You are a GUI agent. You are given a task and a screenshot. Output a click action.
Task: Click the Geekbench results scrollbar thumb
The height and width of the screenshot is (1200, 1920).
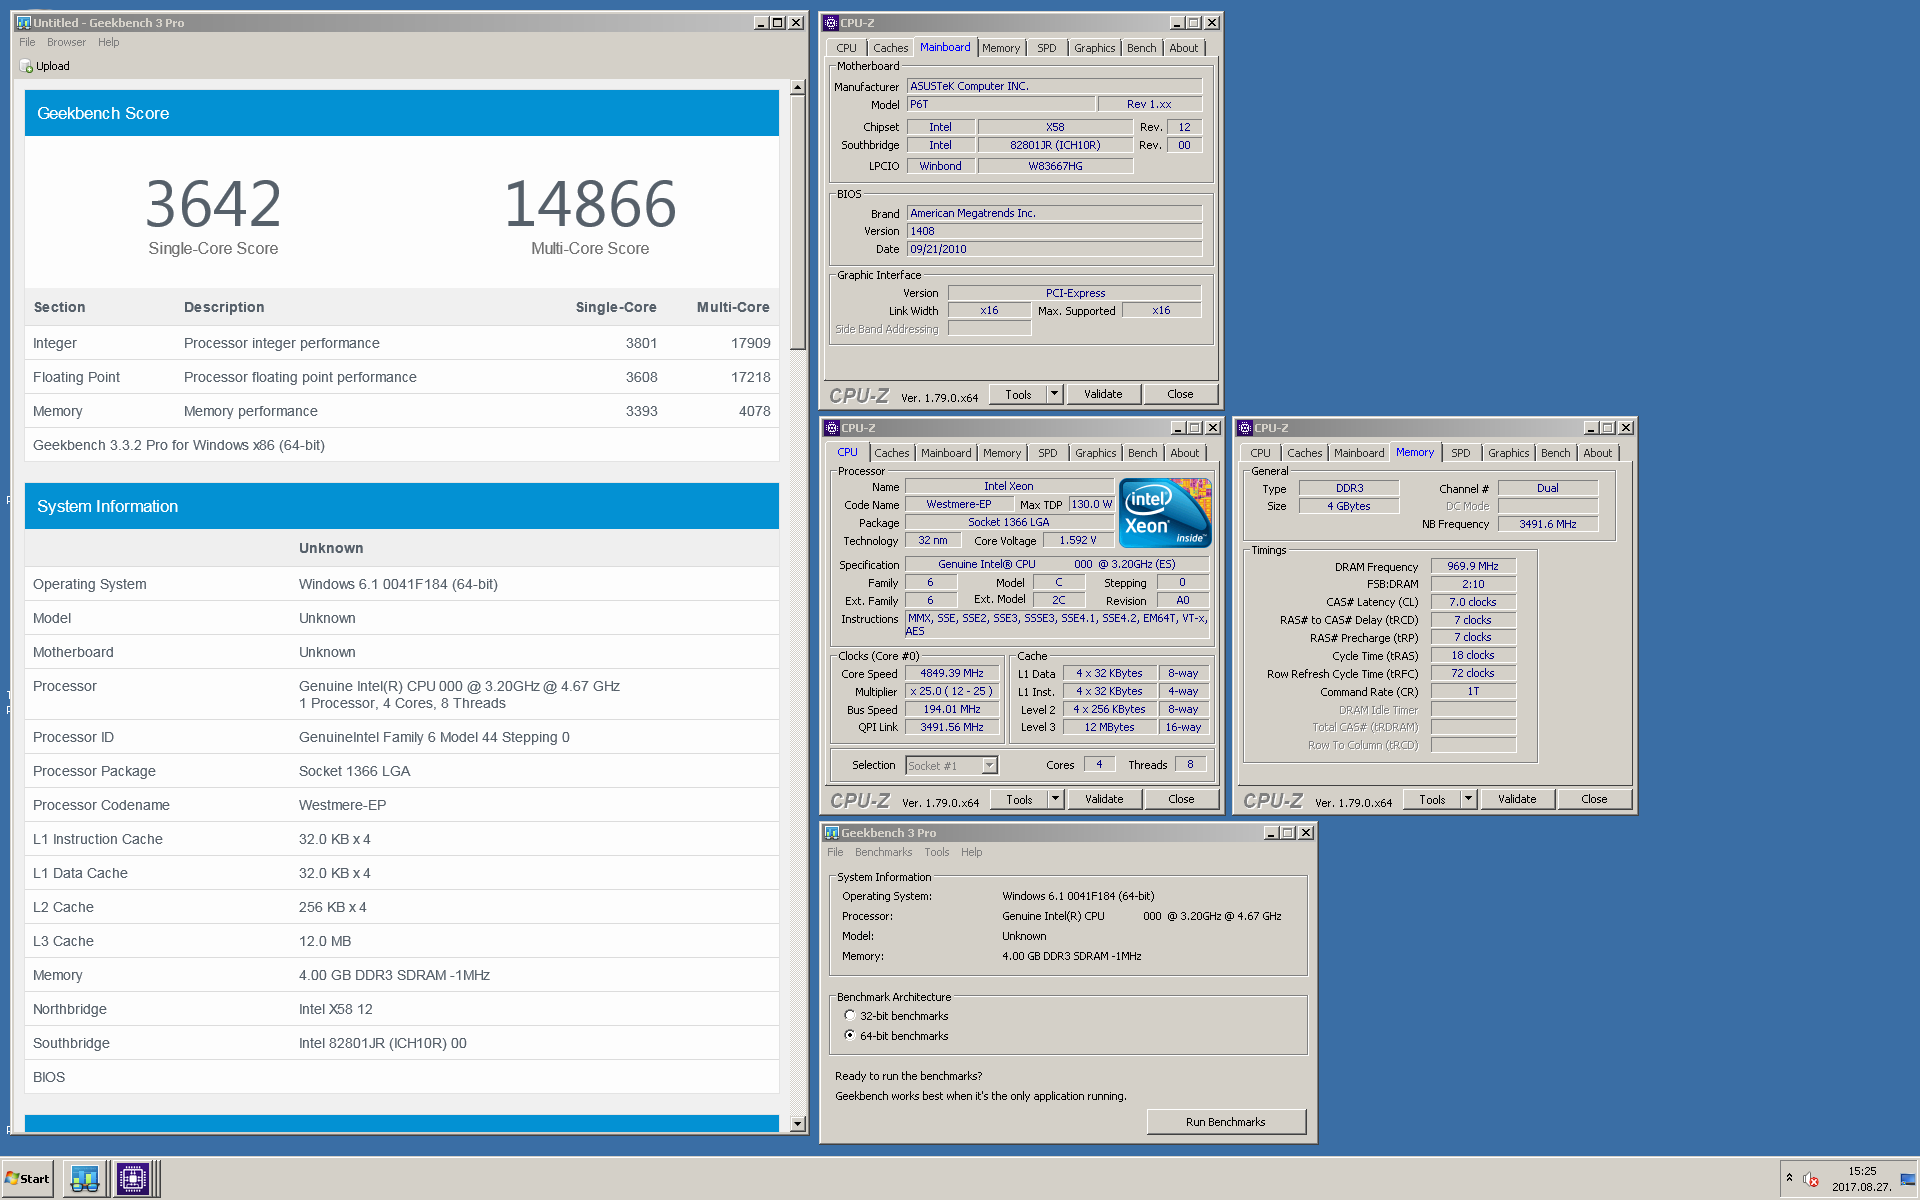pos(797,222)
